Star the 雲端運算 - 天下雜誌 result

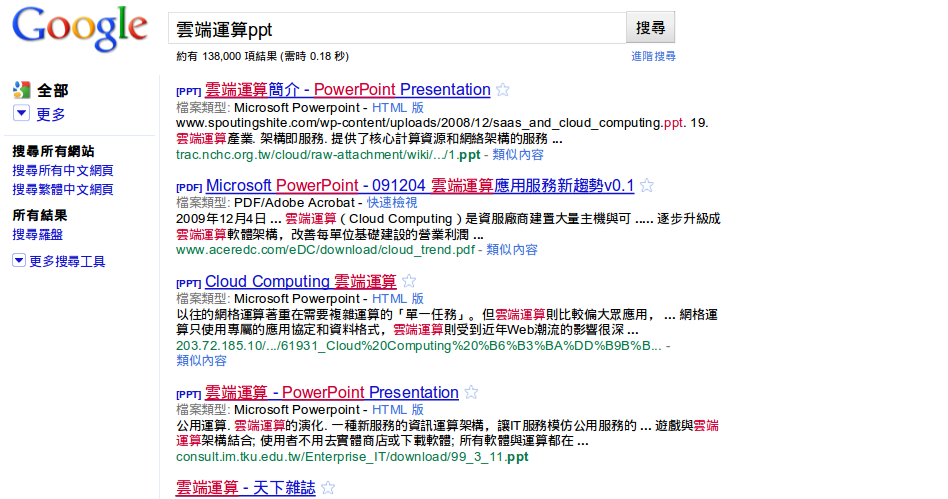(x=328, y=488)
